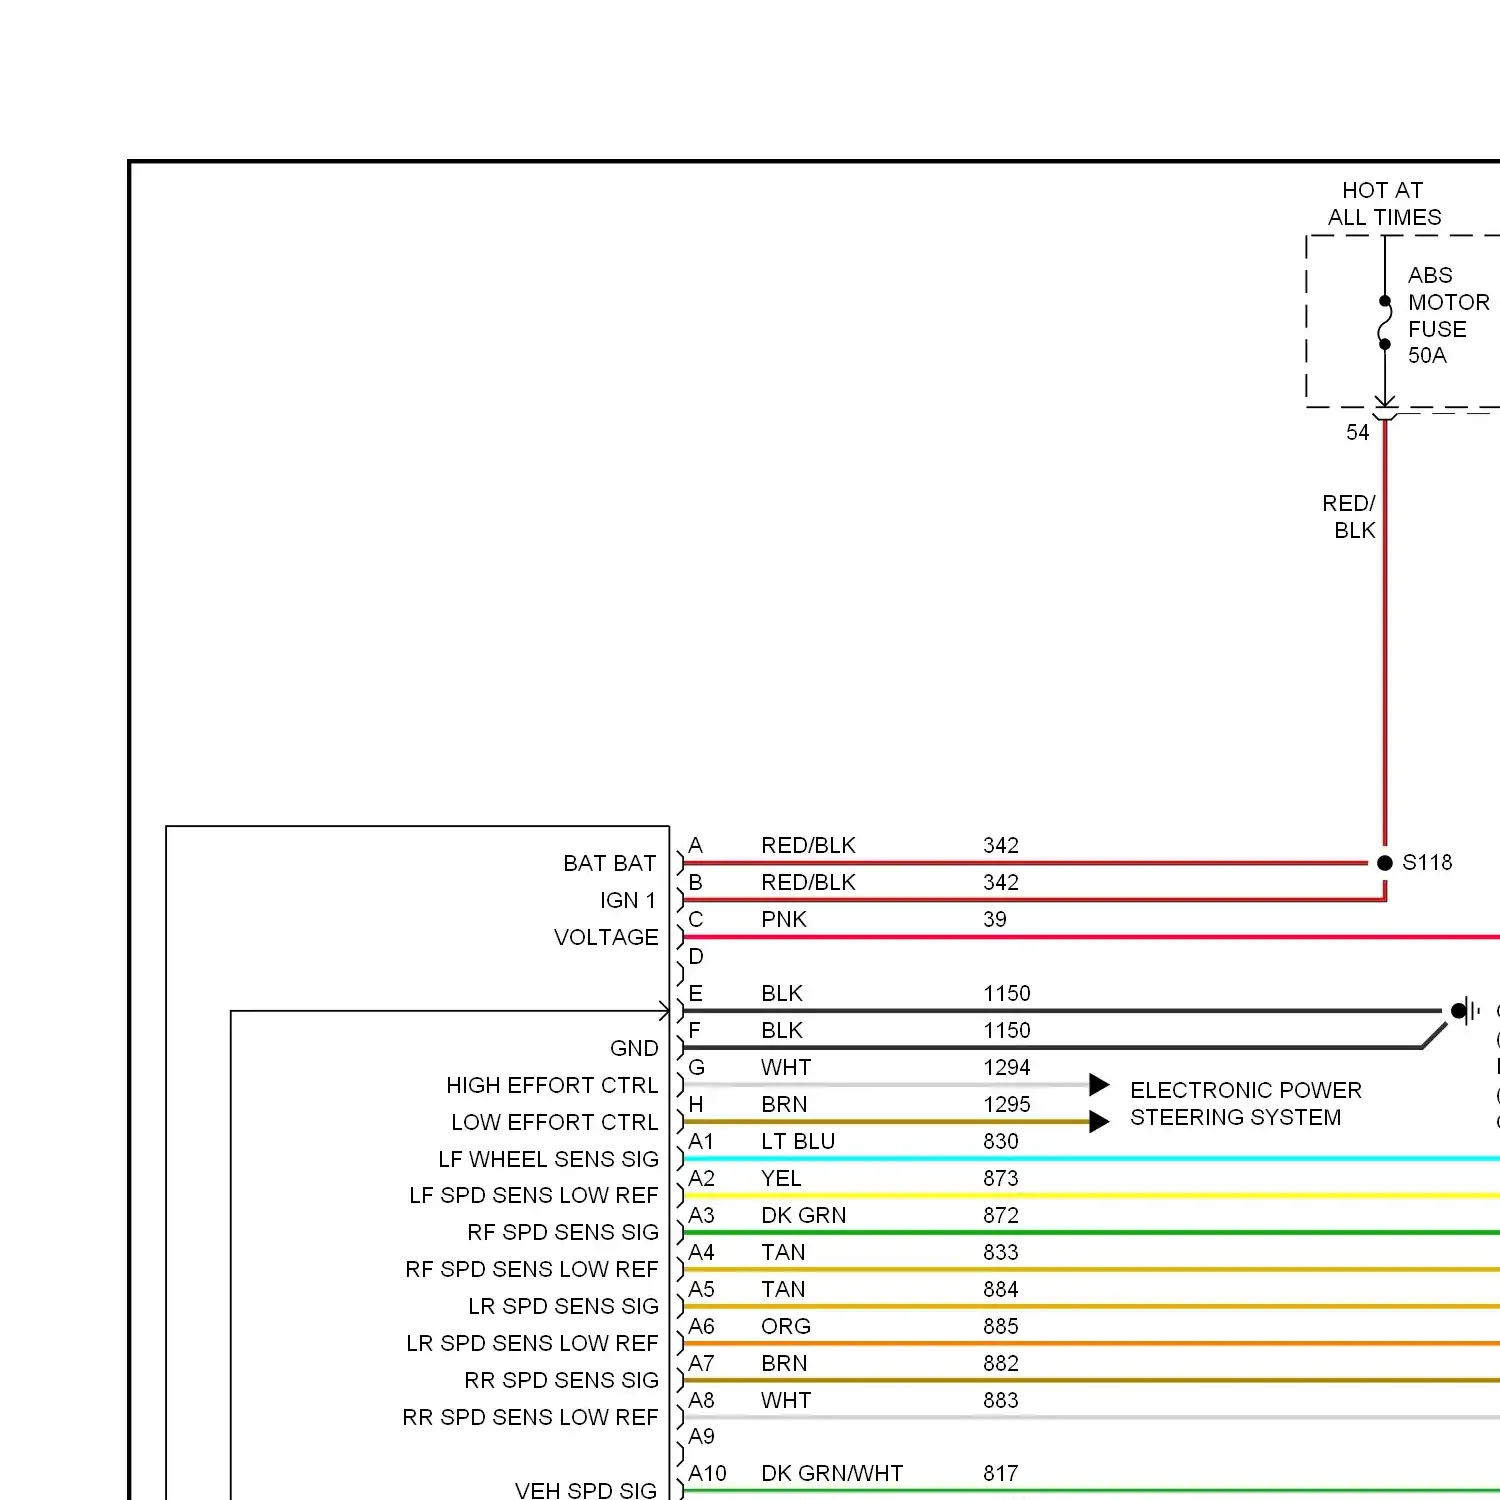Click the "DK GRN" label on pin A3

[x=804, y=1216]
